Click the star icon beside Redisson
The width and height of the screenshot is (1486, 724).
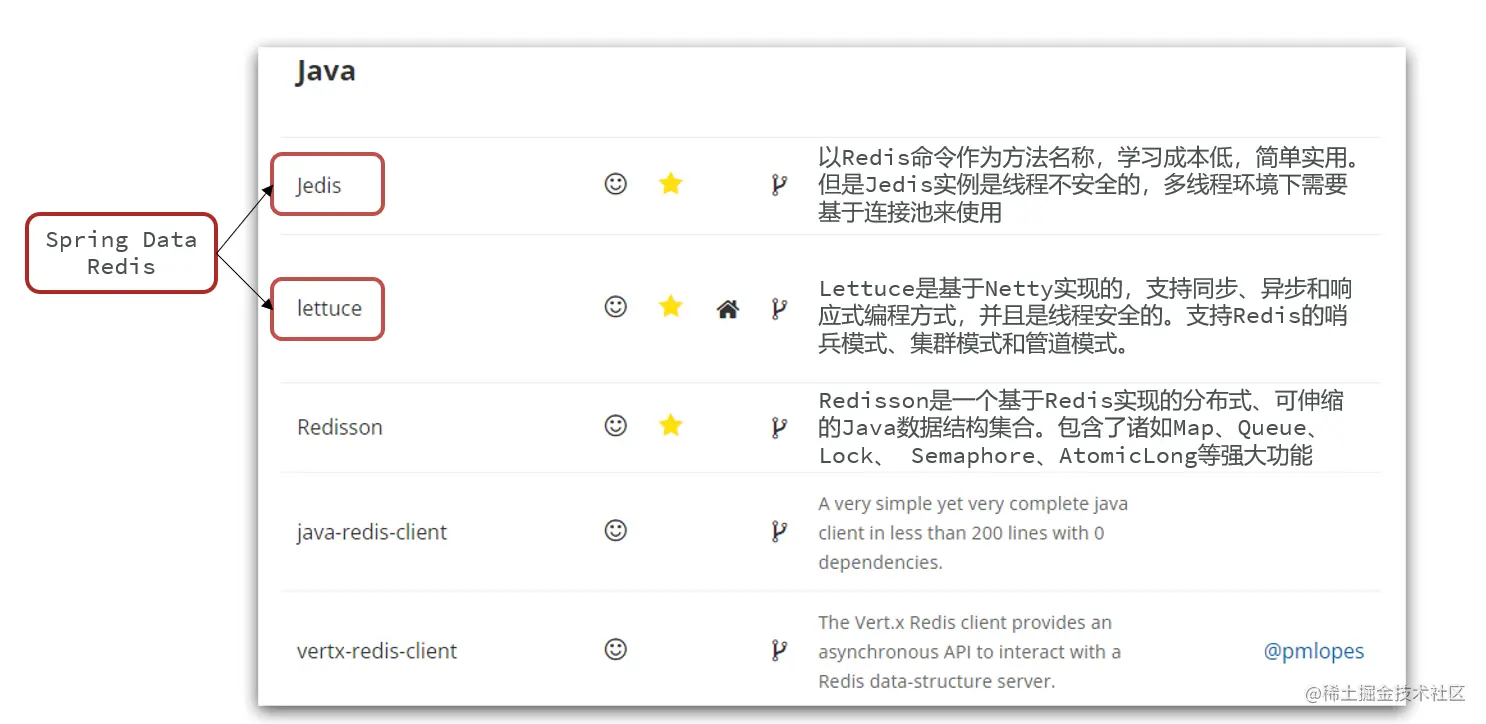tap(671, 426)
